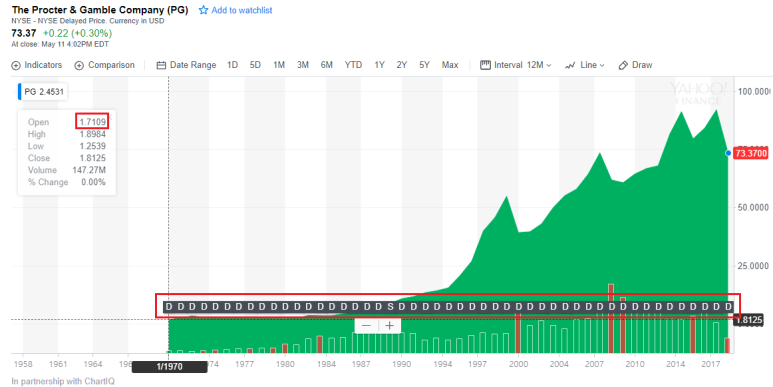The height and width of the screenshot is (387, 773).
Task: Click the % Change value 0.00%
Action: [93, 182]
